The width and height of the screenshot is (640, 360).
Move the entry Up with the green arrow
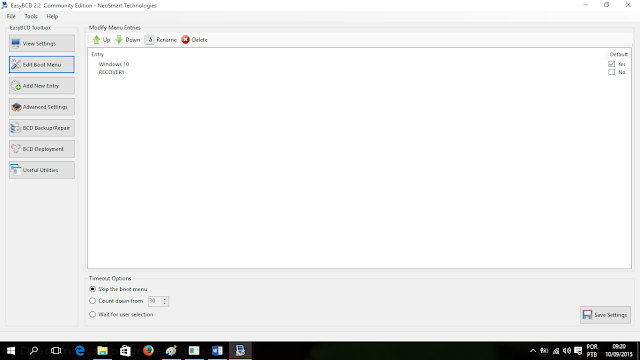point(101,40)
